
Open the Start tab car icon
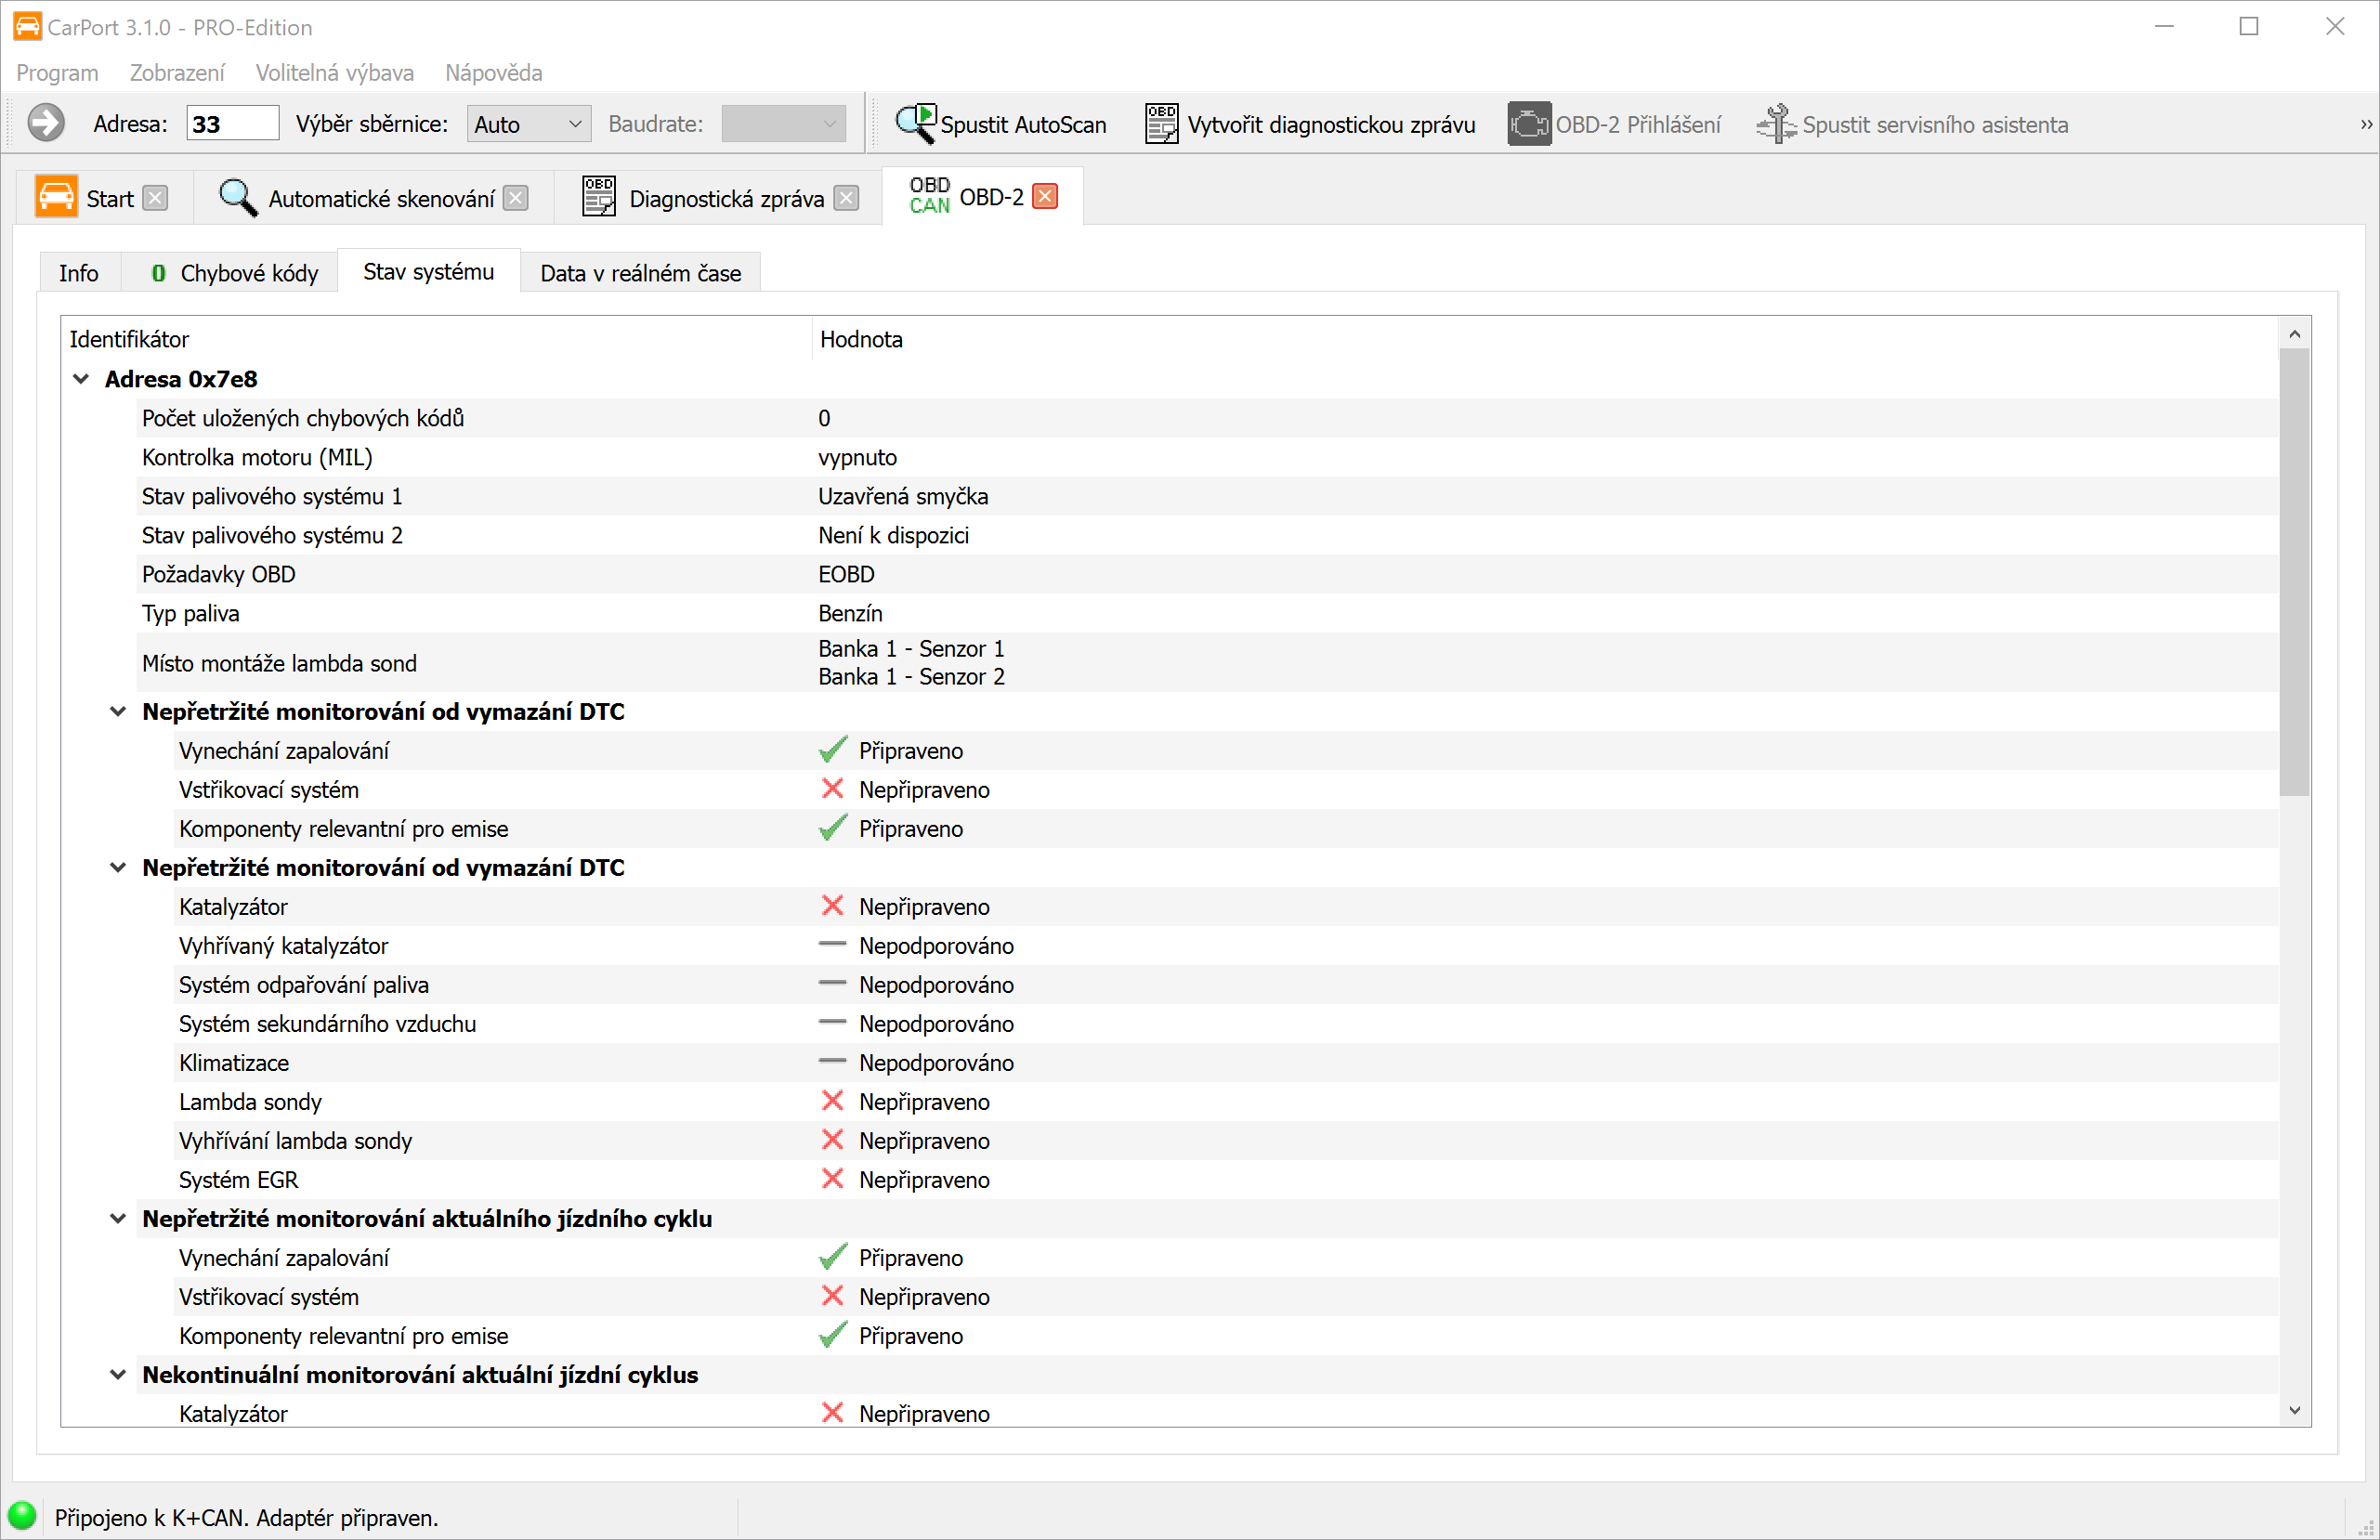pos(56,197)
